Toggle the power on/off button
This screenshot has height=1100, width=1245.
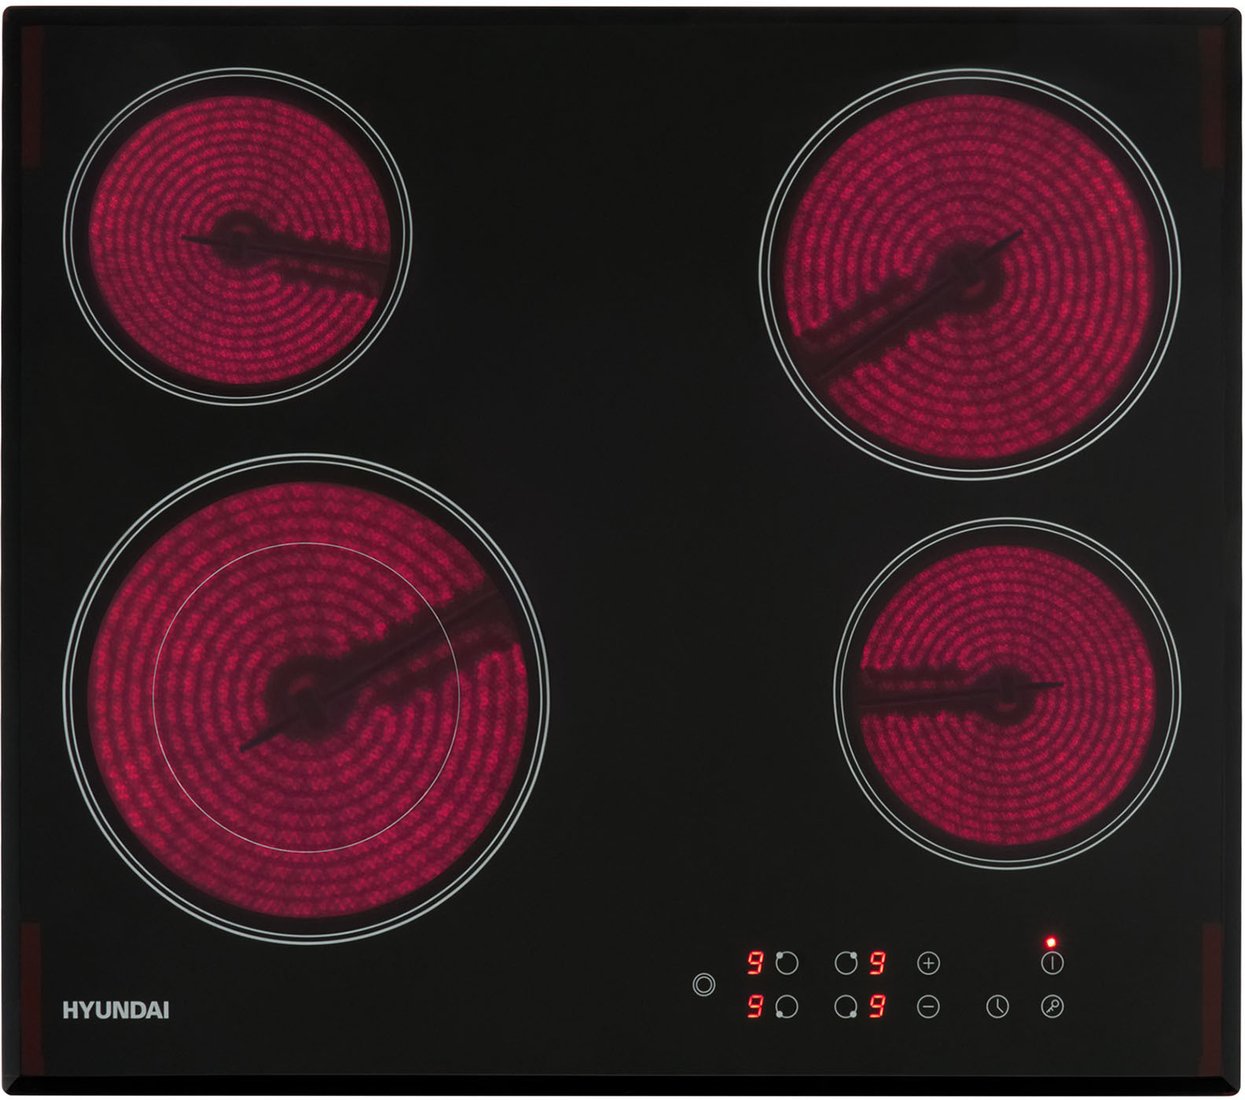(x=1051, y=964)
